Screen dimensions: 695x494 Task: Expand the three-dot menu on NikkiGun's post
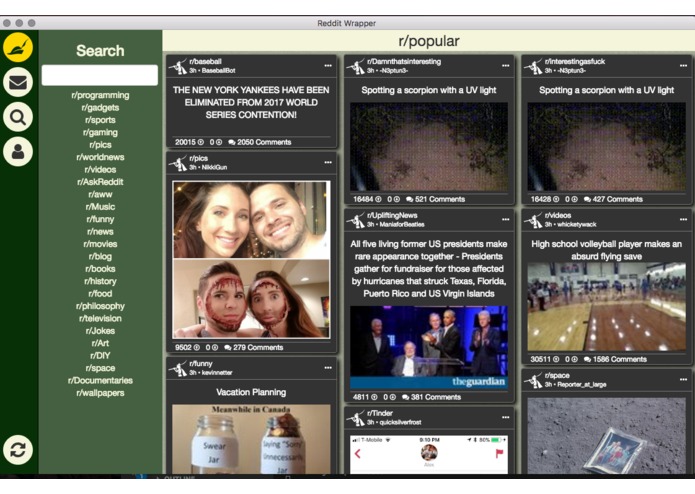point(328,162)
